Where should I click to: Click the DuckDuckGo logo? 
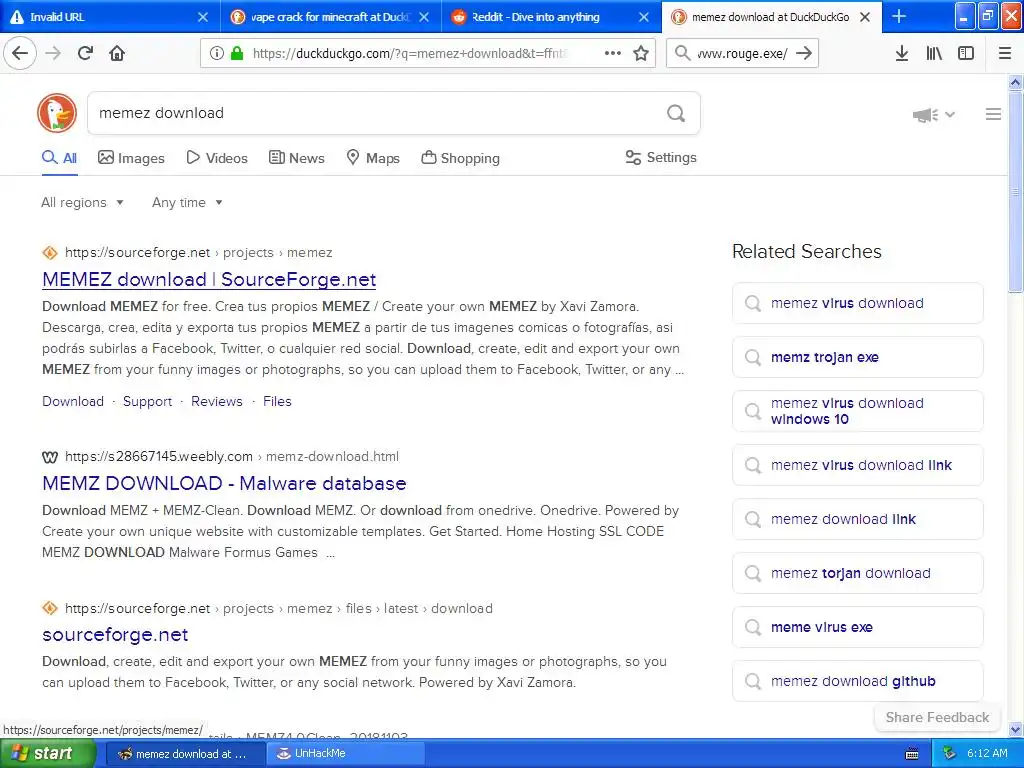pos(57,113)
